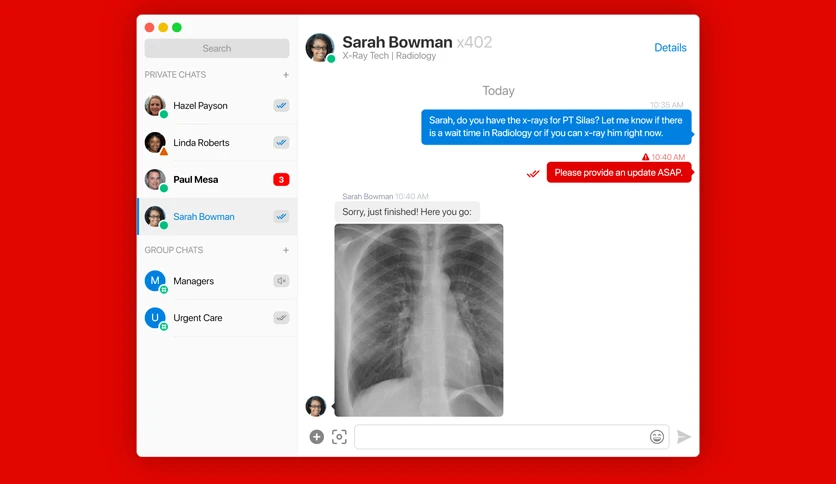Minimize window with yellow button
836x484 pixels.
163,27
